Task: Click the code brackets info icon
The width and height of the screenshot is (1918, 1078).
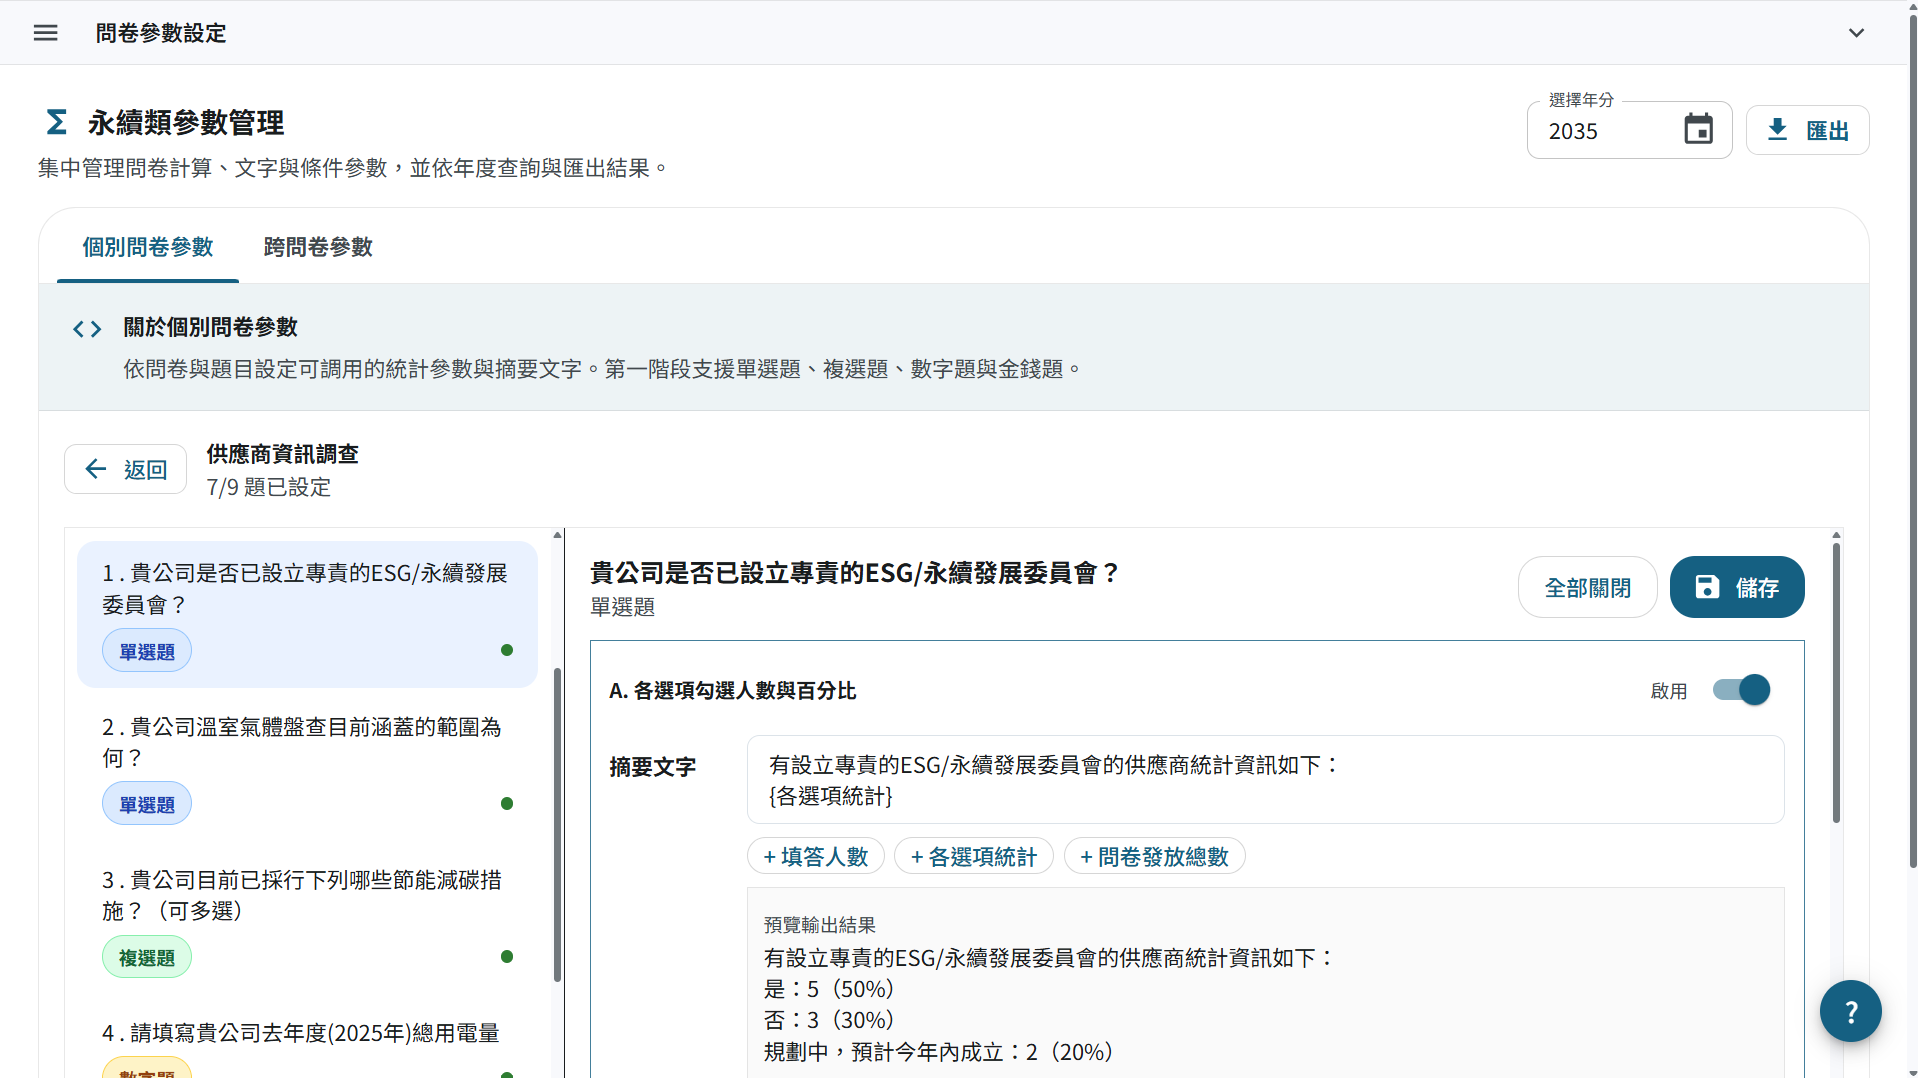Action: coord(87,329)
